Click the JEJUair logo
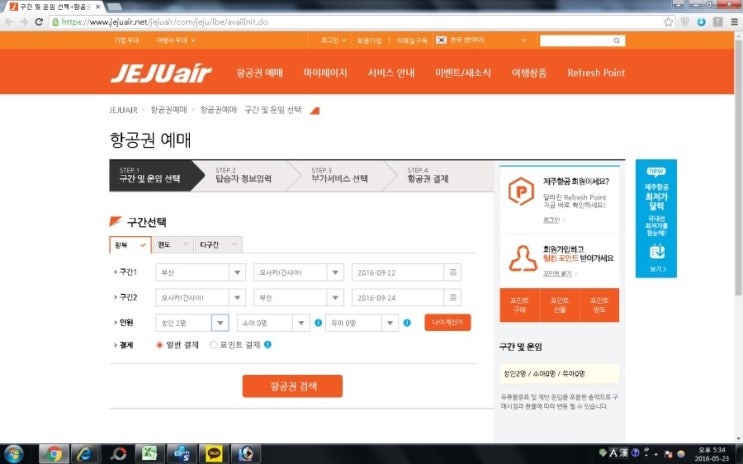This screenshot has width=743, height=464. click(161, 73)
